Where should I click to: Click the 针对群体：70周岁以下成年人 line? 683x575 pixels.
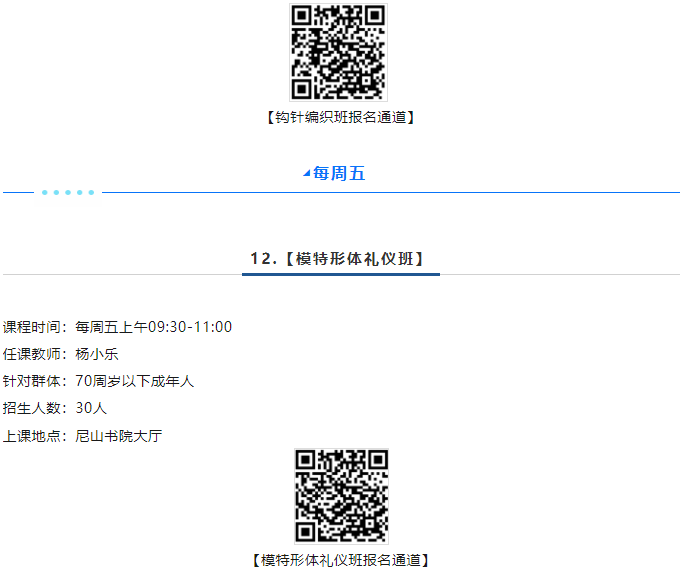pyautogui.click(x=98, y=381)
